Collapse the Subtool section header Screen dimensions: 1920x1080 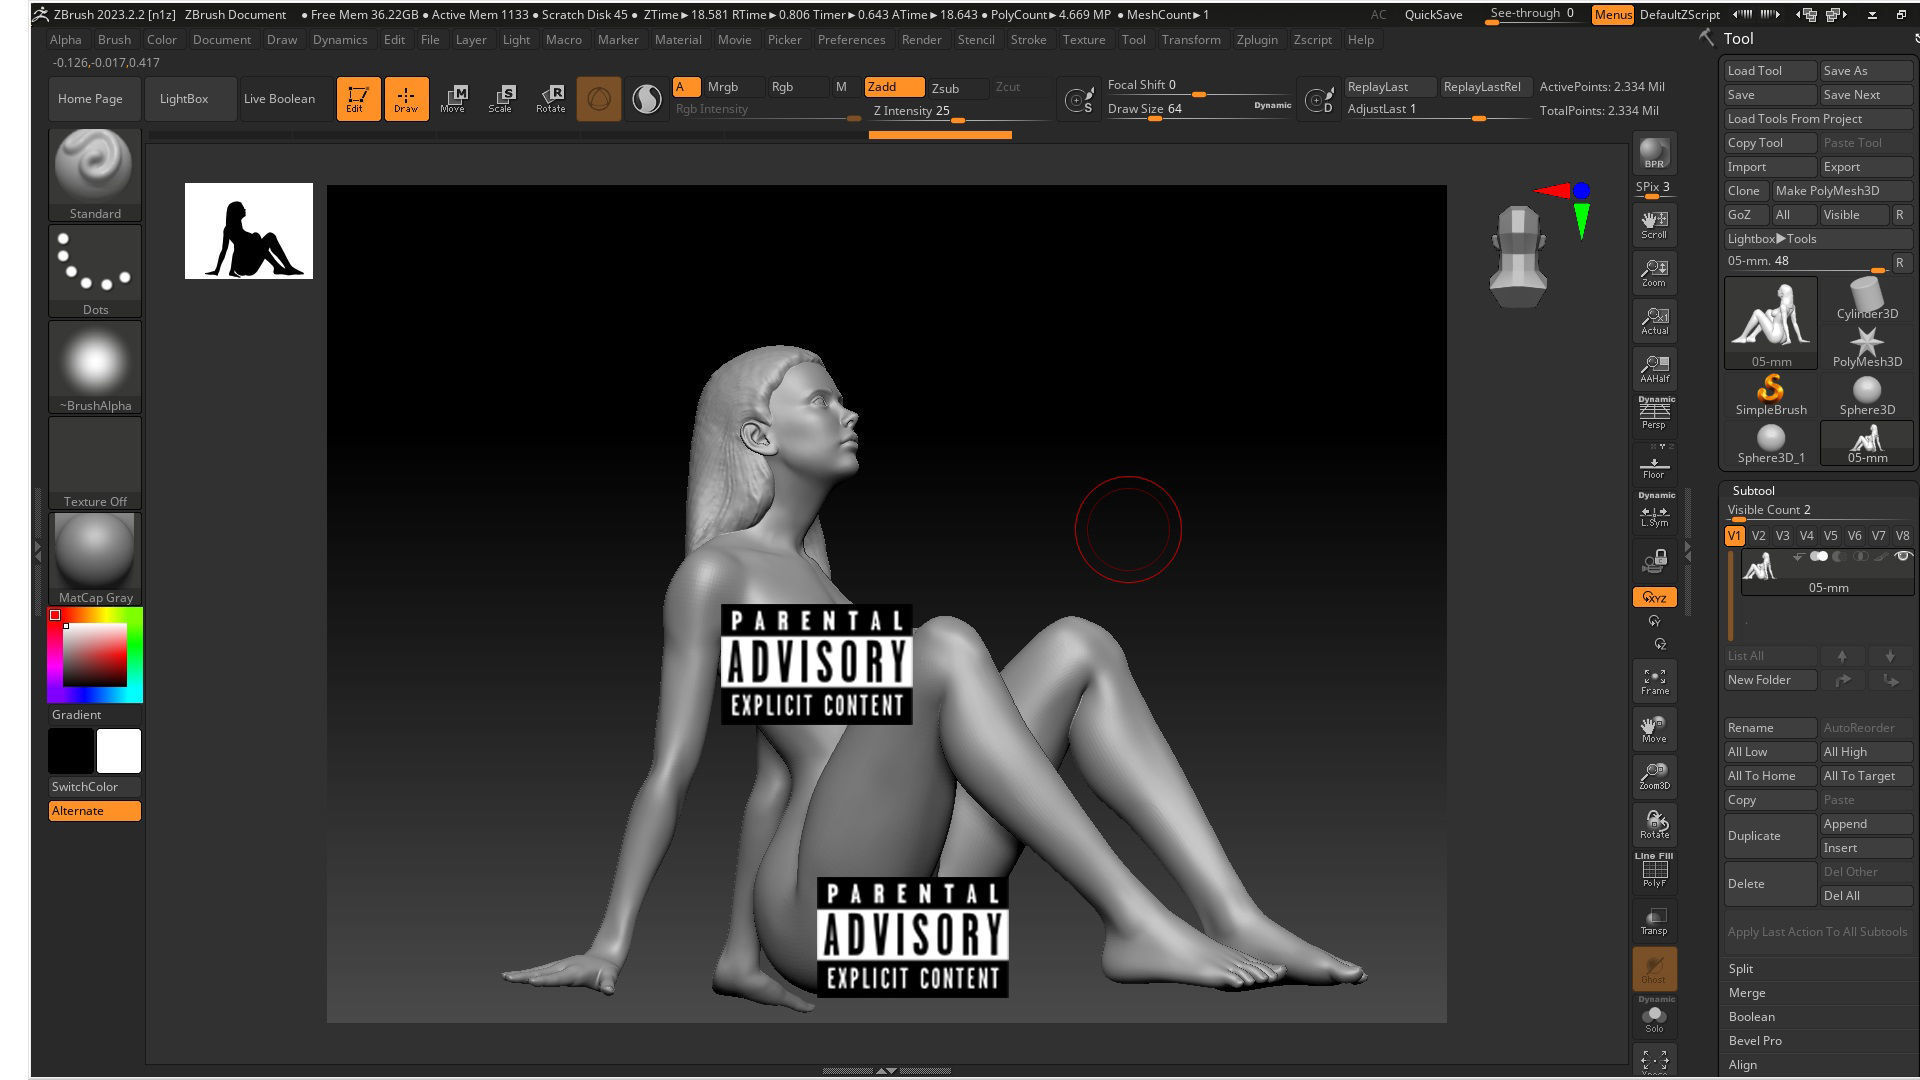click(1753, 490)
